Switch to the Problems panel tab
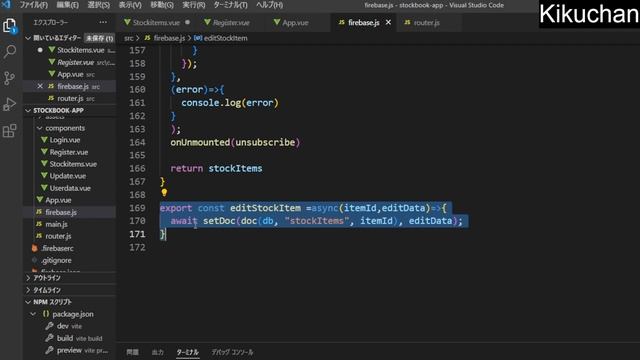 (x=132, y=352)
